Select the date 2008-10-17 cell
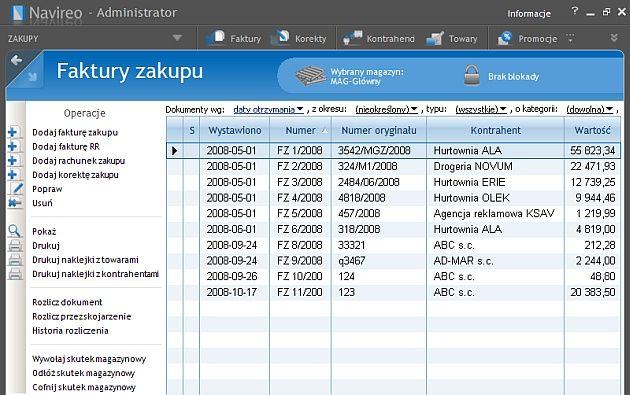The image size is (630, 395). (x=235, y=292)
